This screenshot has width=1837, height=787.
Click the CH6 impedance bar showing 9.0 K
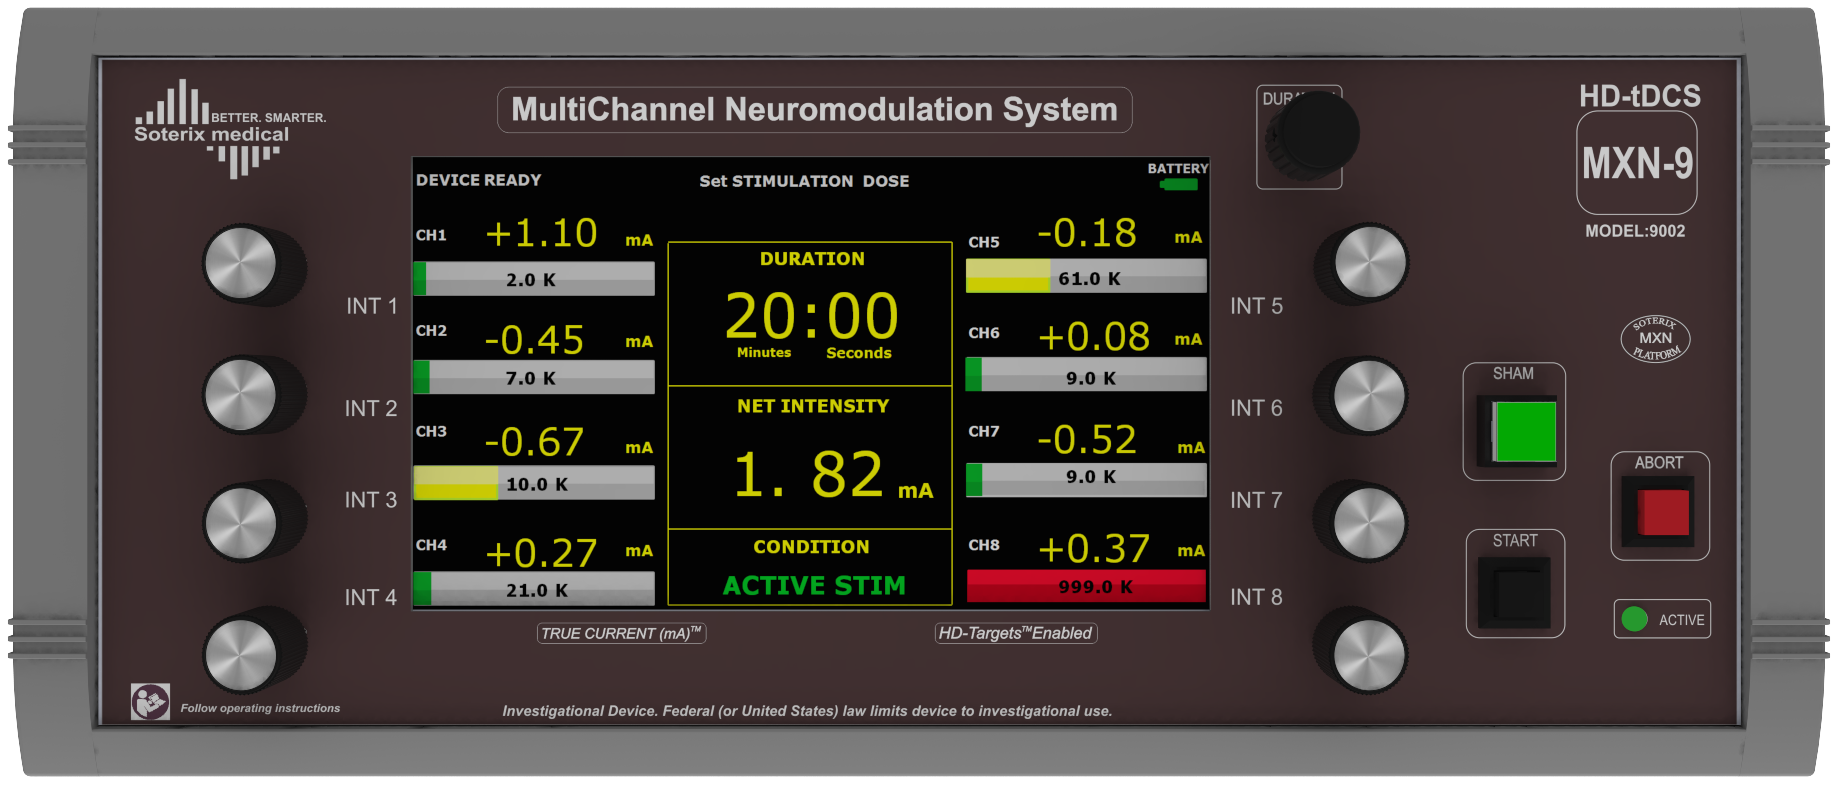1086,375
